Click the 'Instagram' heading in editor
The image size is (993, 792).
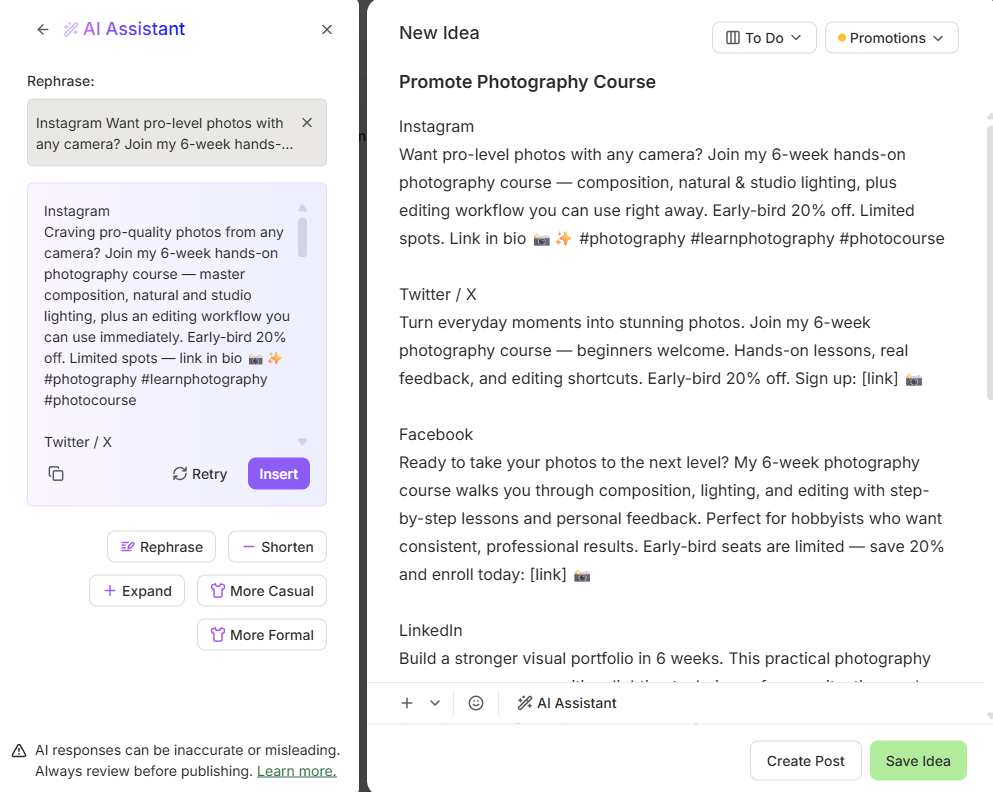point(436,127)
